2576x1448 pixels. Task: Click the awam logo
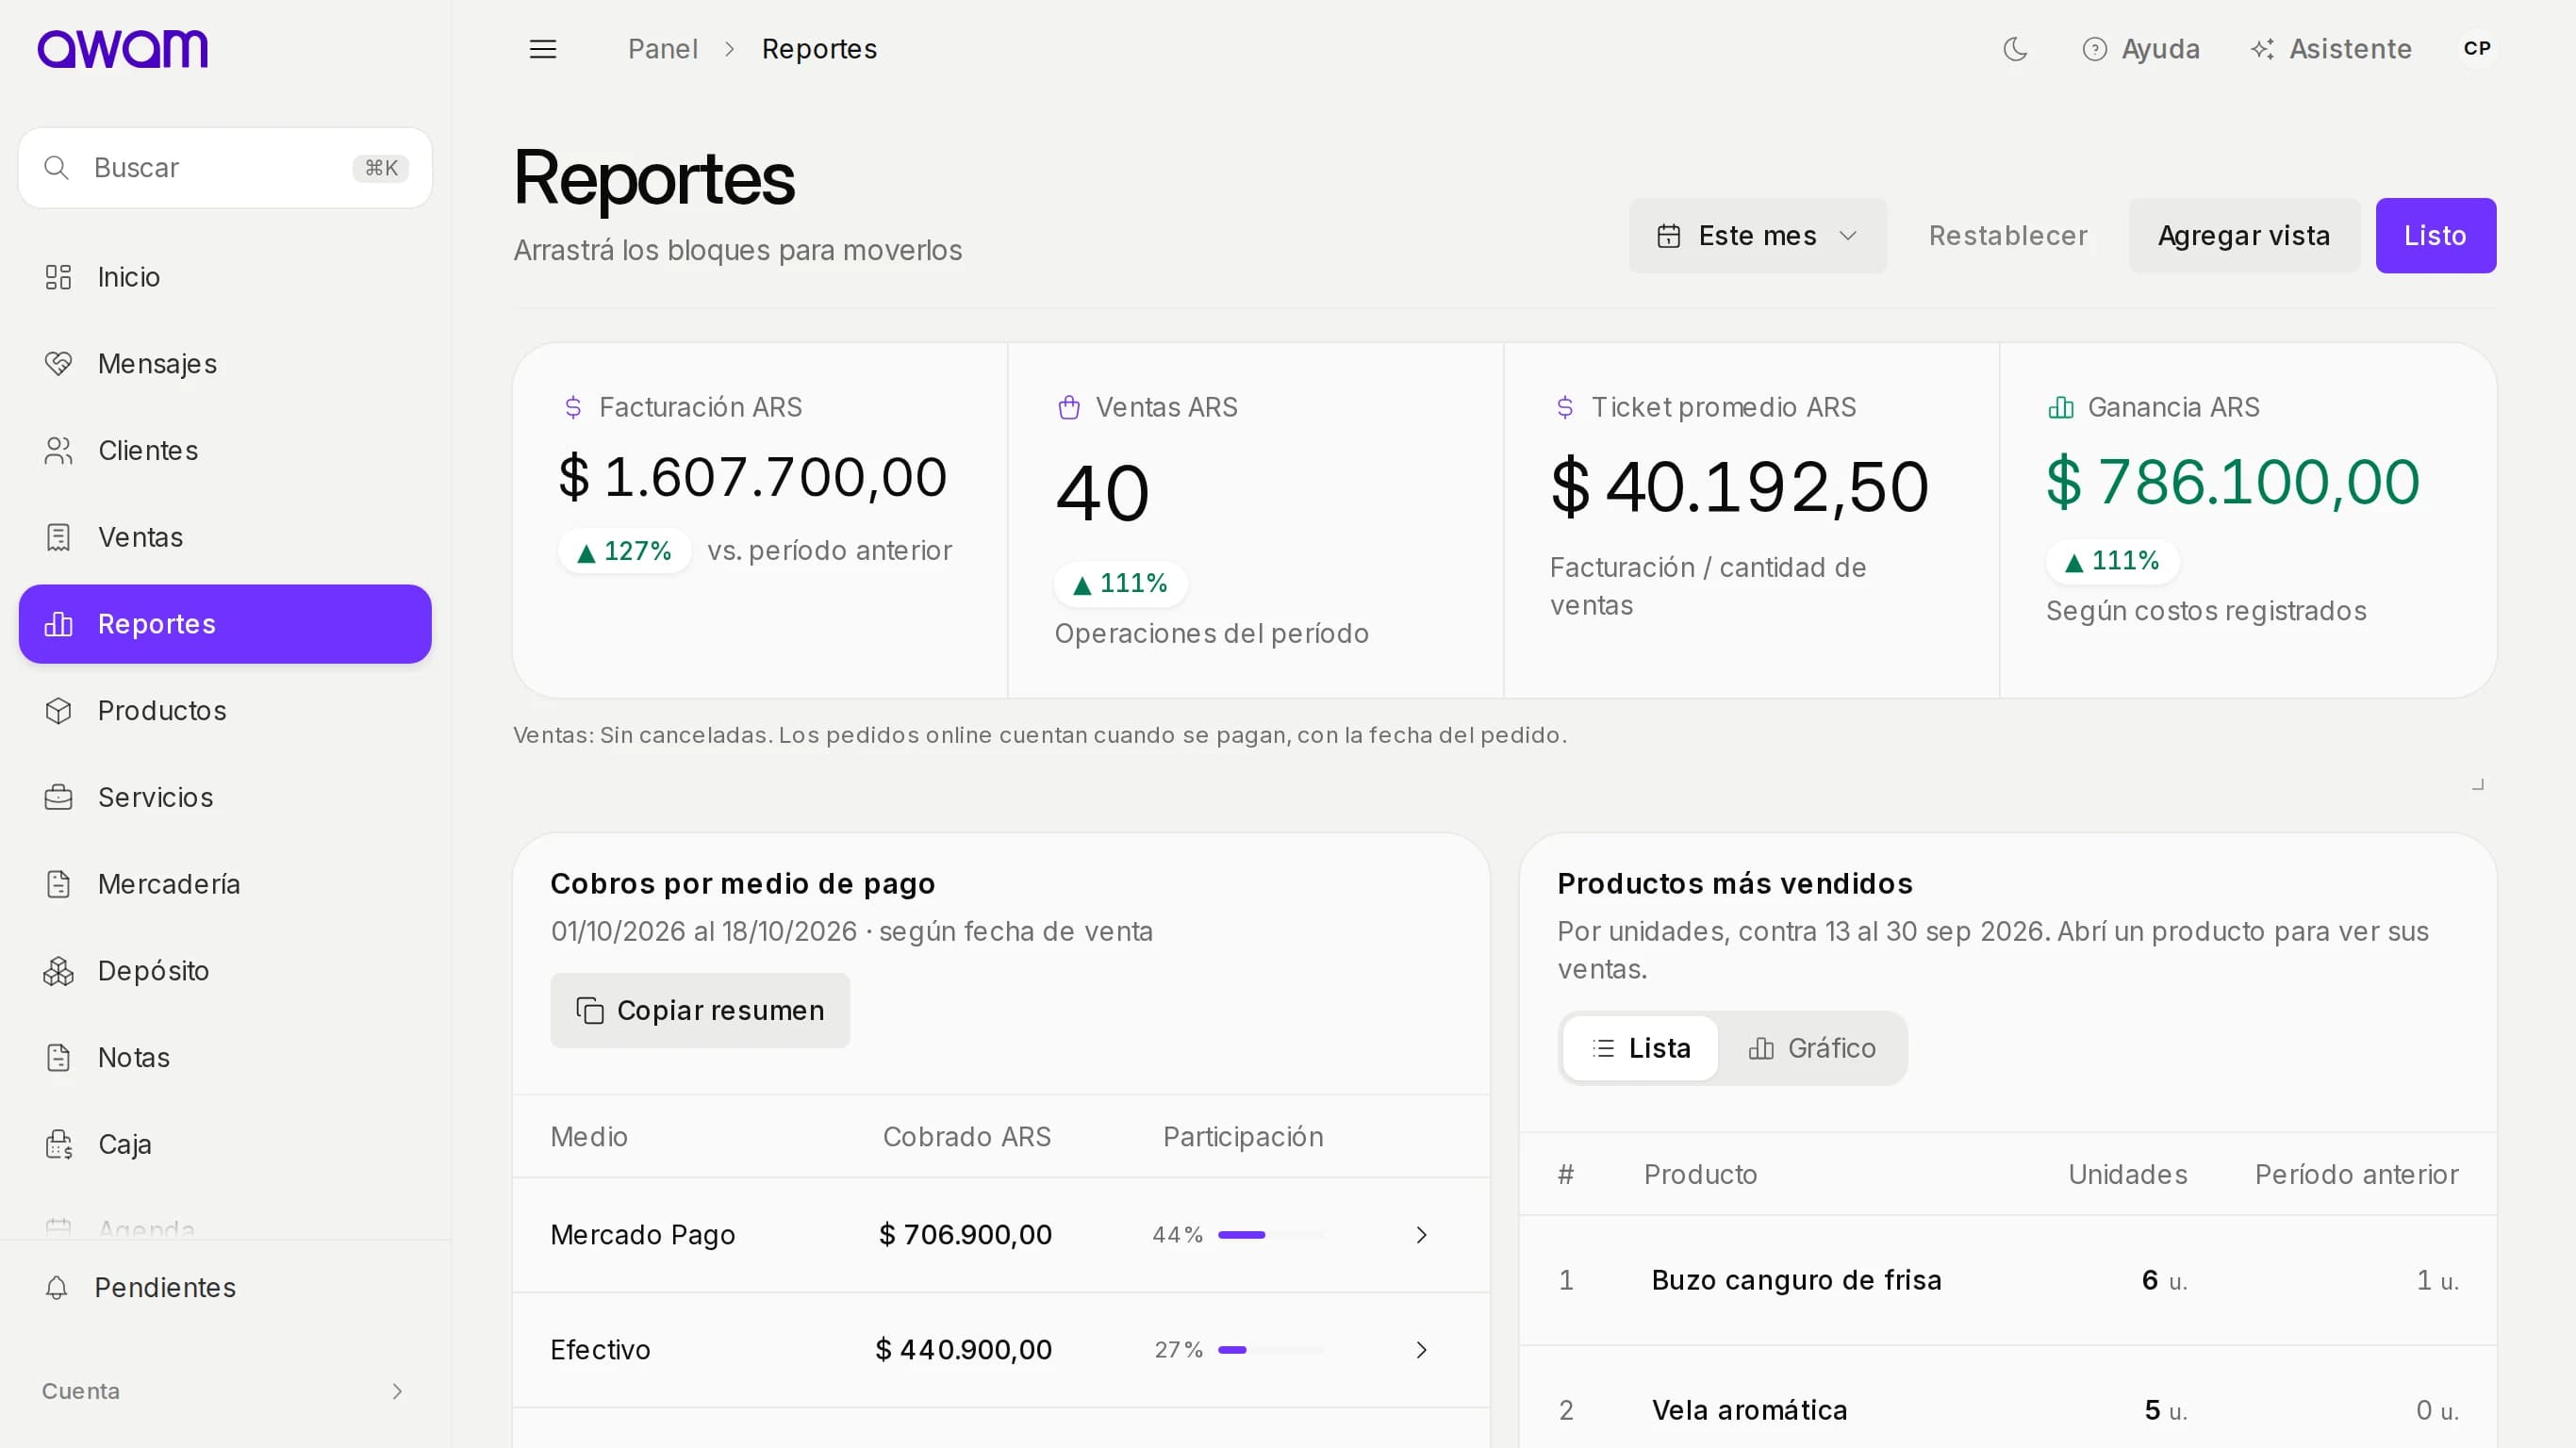[x=123, y=49]
